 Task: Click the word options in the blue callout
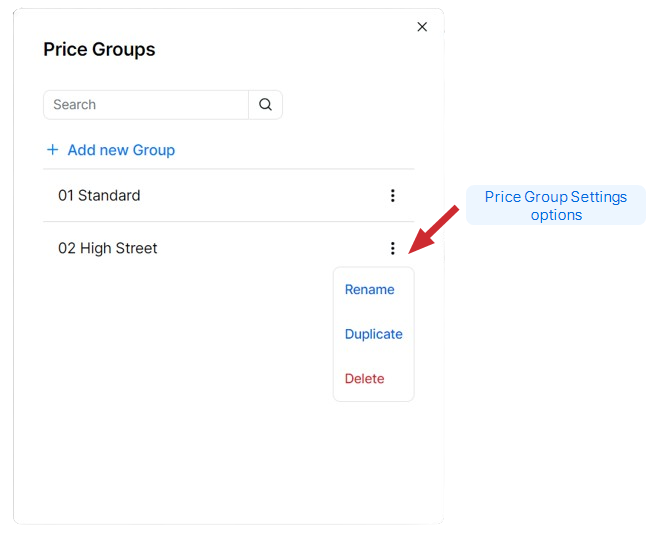pos(556,215)
